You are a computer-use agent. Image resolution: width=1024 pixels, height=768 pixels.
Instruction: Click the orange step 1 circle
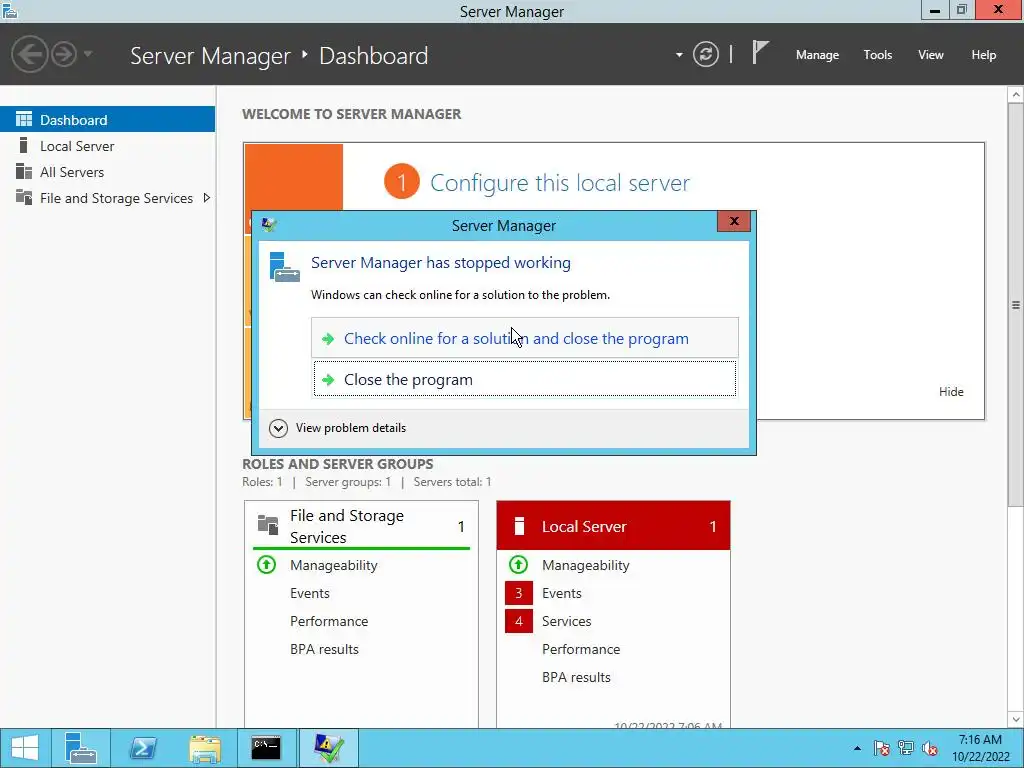[x=402, y=182]
